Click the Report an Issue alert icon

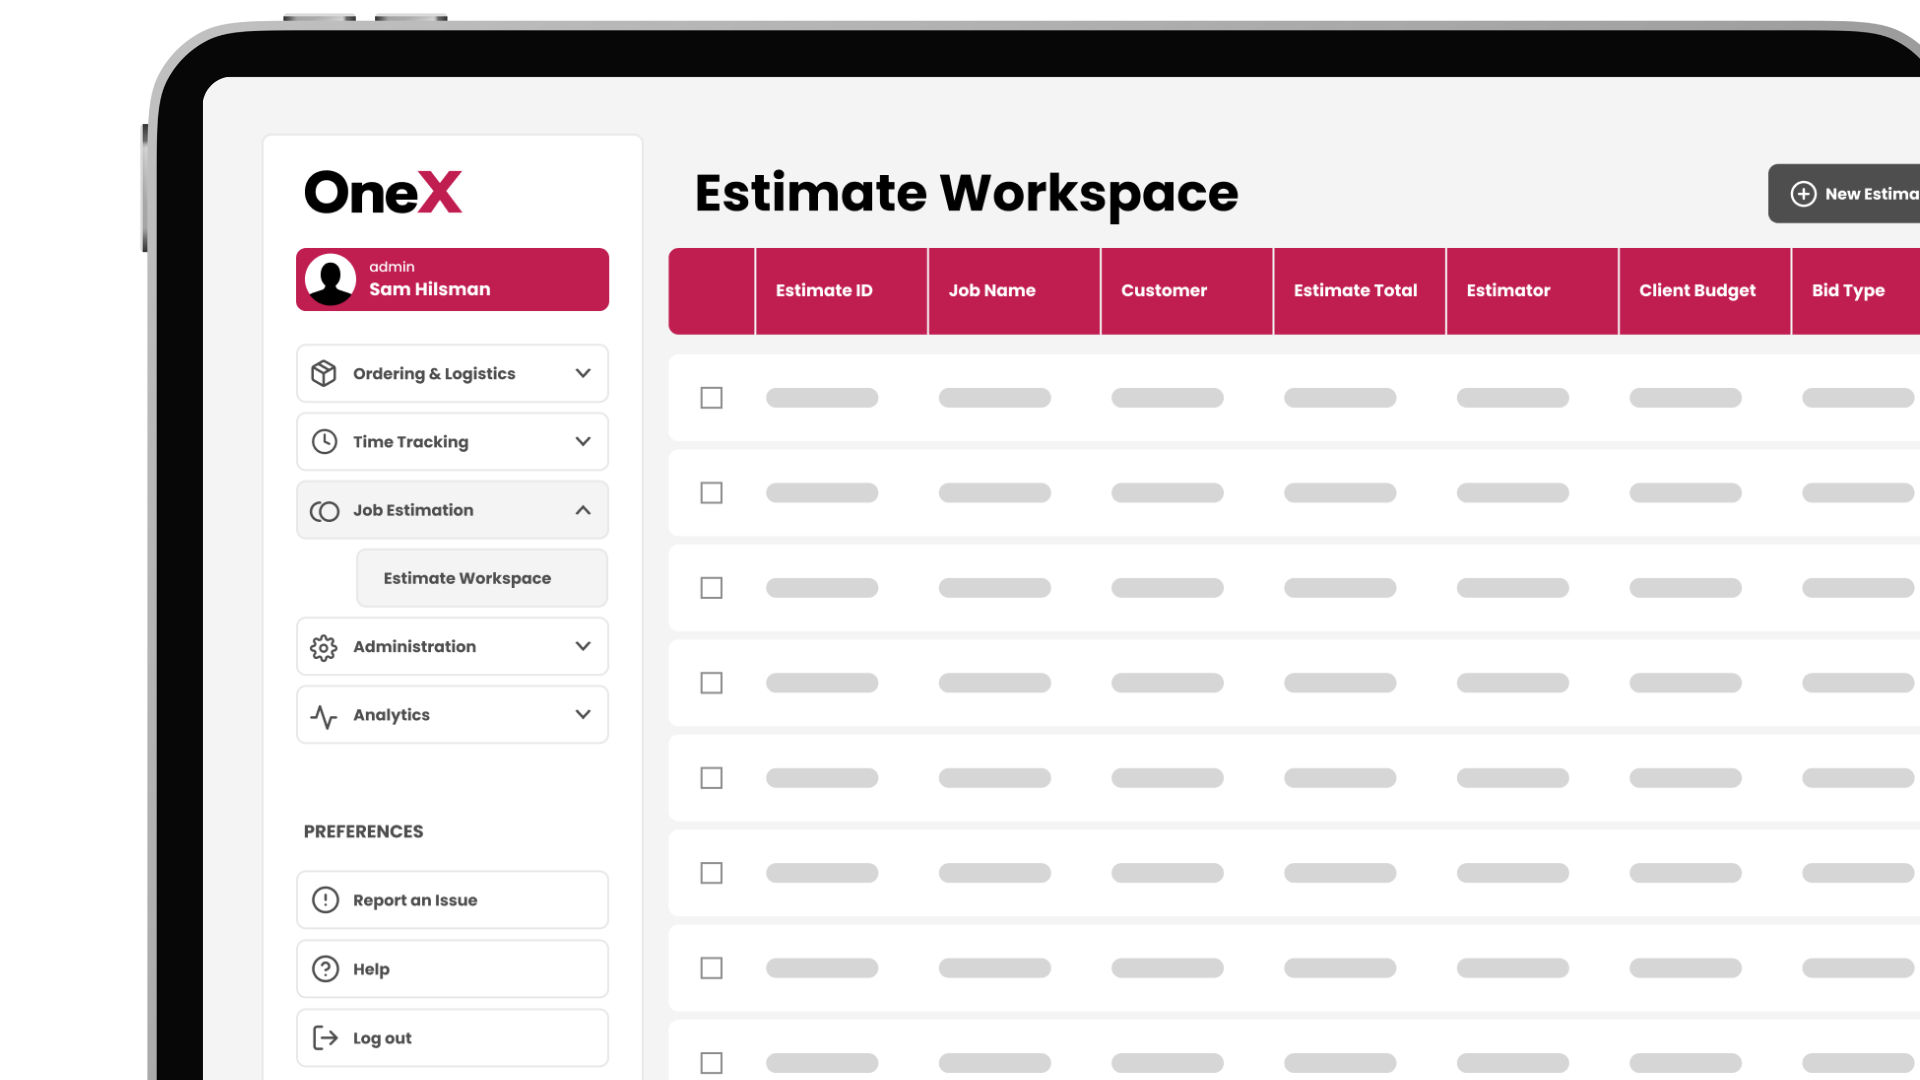pos(323,899)
